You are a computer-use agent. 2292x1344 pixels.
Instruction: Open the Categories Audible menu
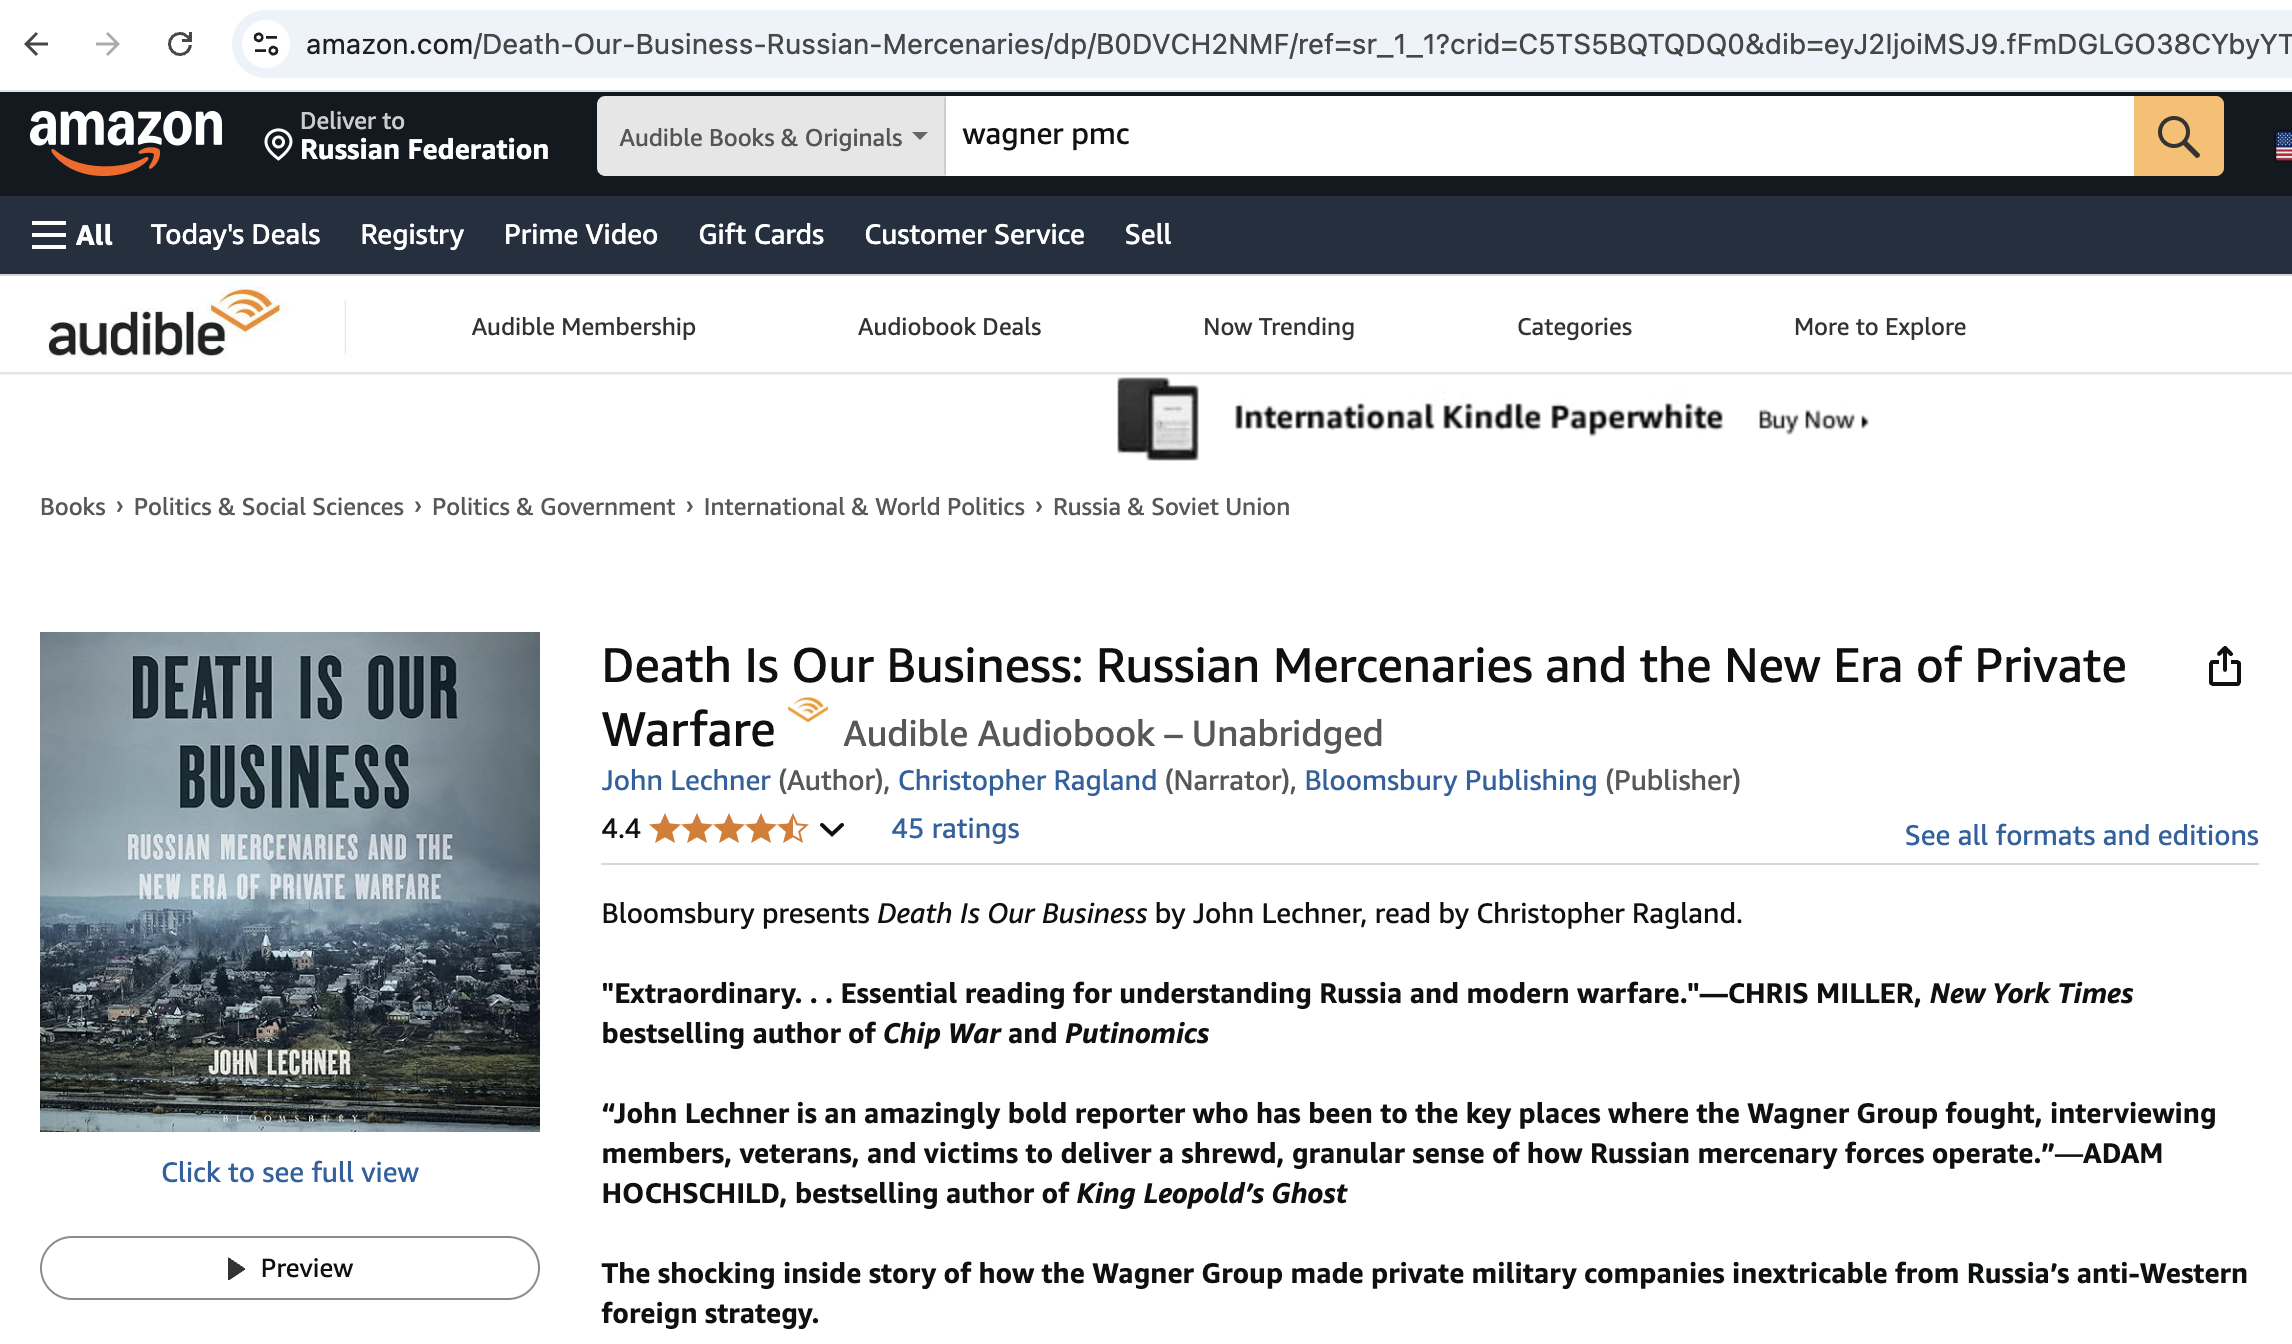[1573, 327]
